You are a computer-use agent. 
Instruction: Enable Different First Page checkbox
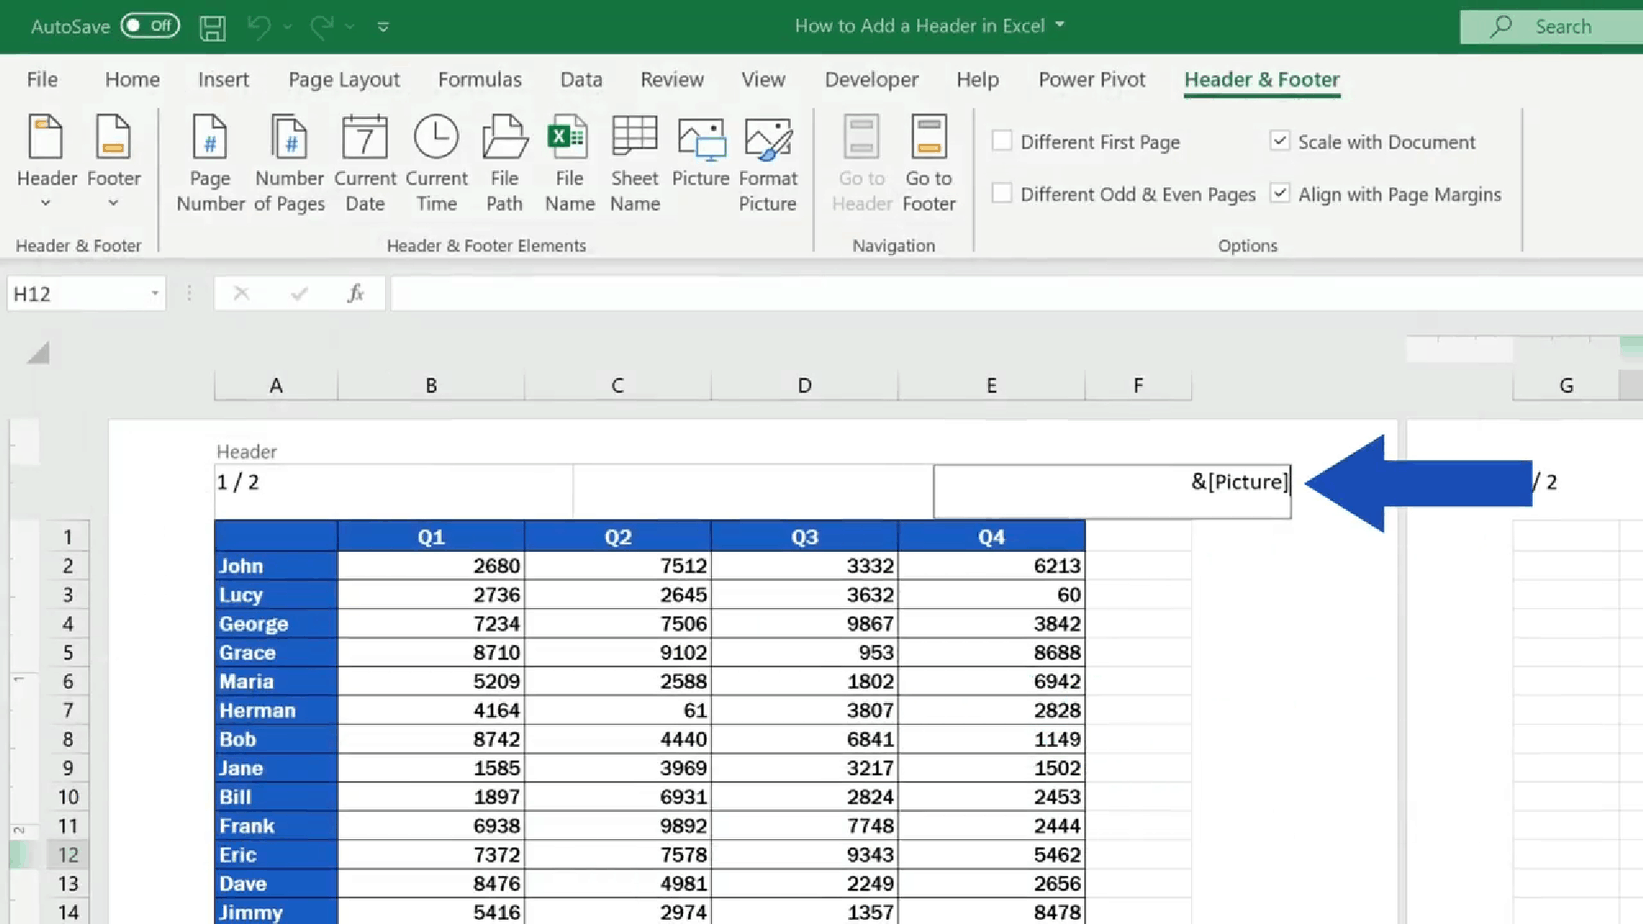tap(1002, 141)
